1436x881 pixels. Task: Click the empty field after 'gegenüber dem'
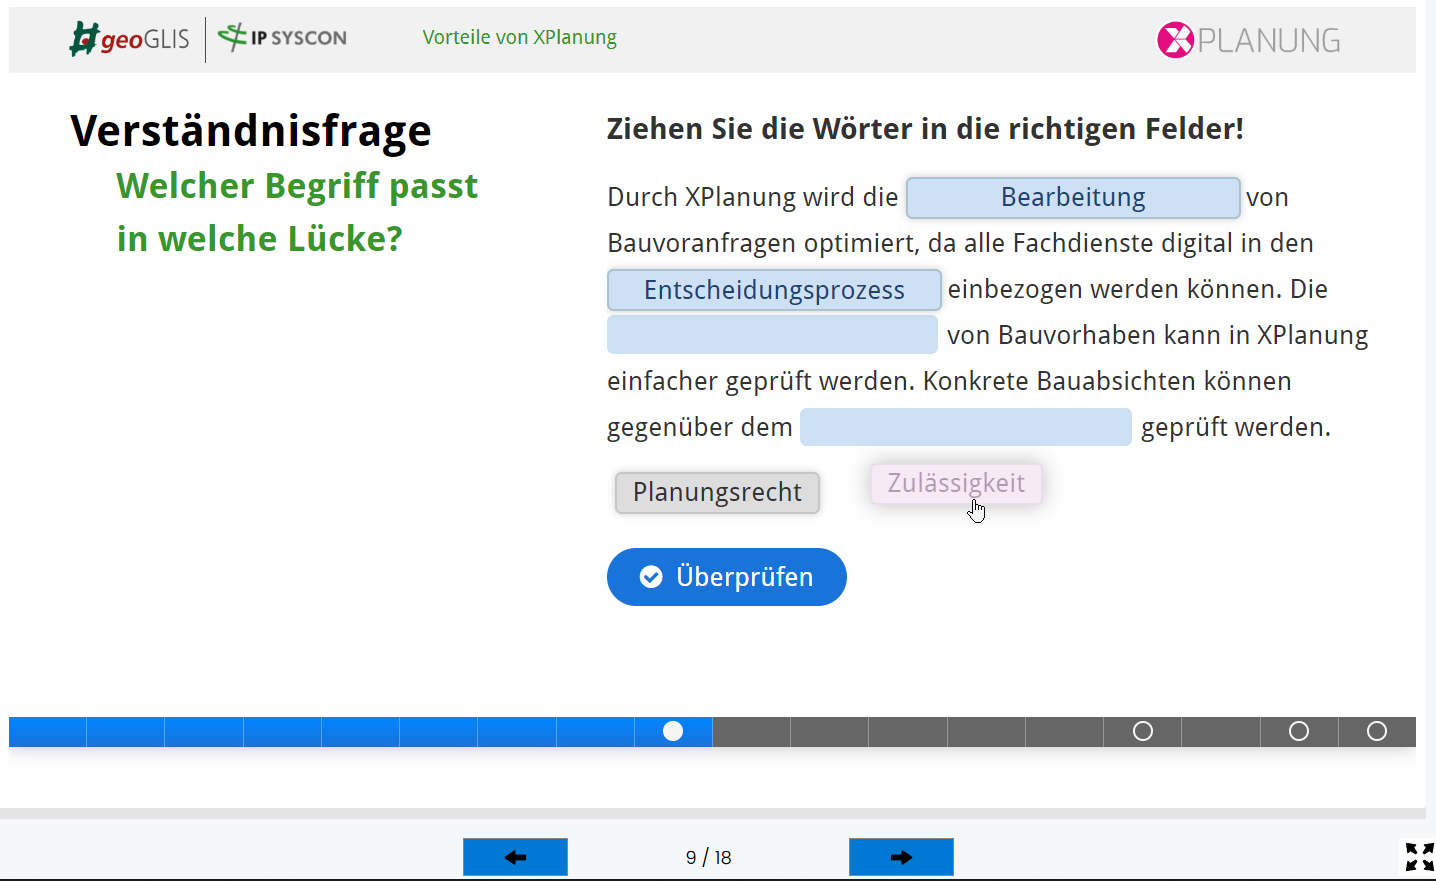(965, 427)
